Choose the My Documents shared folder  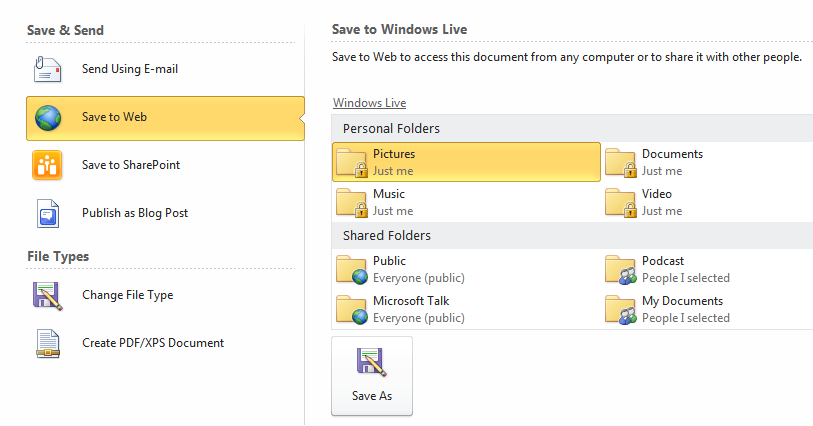click(x=707, y=309)
